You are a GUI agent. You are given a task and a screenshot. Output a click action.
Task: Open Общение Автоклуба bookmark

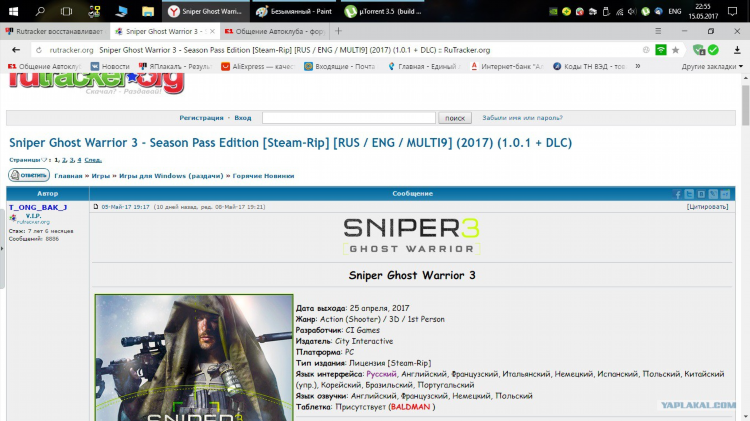pyautogui.click(x=44, y=66)
